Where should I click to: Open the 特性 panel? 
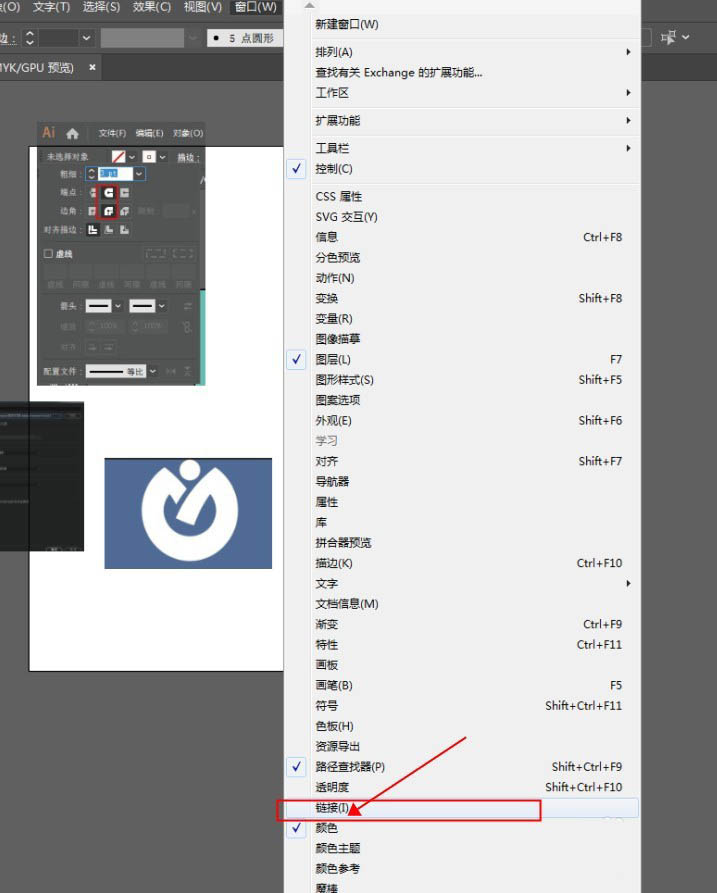(462, 645)
